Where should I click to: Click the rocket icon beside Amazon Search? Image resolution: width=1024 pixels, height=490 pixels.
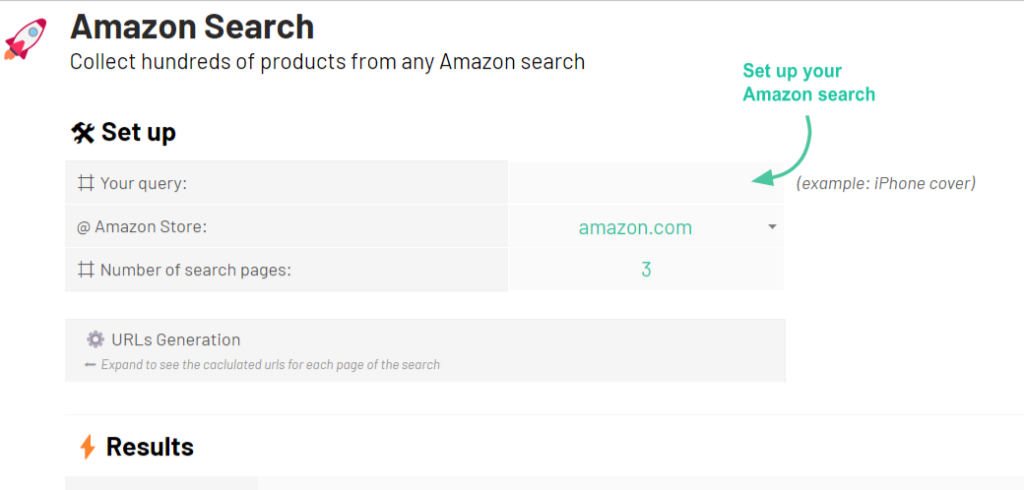pos(25,39)
